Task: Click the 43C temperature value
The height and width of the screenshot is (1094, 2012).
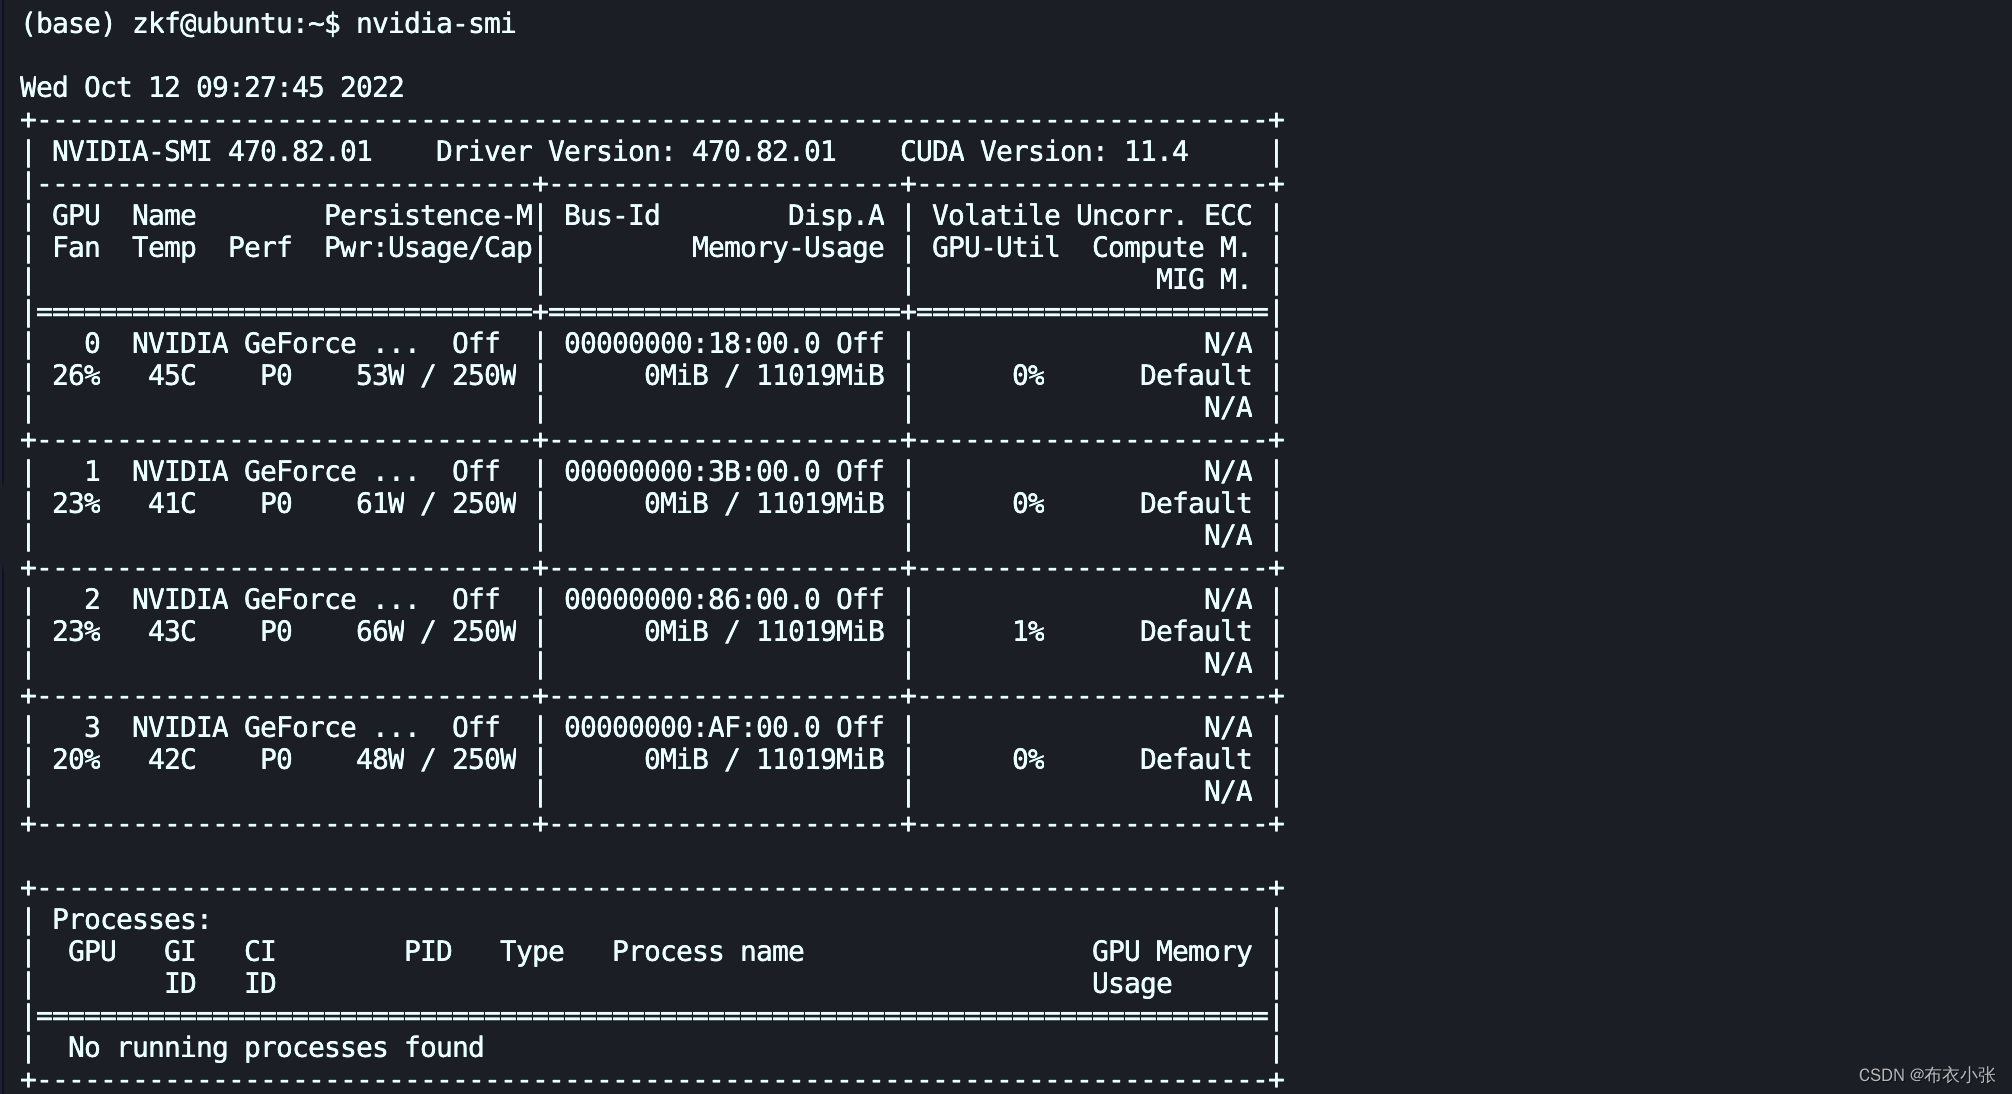Action: click(172, 631)
